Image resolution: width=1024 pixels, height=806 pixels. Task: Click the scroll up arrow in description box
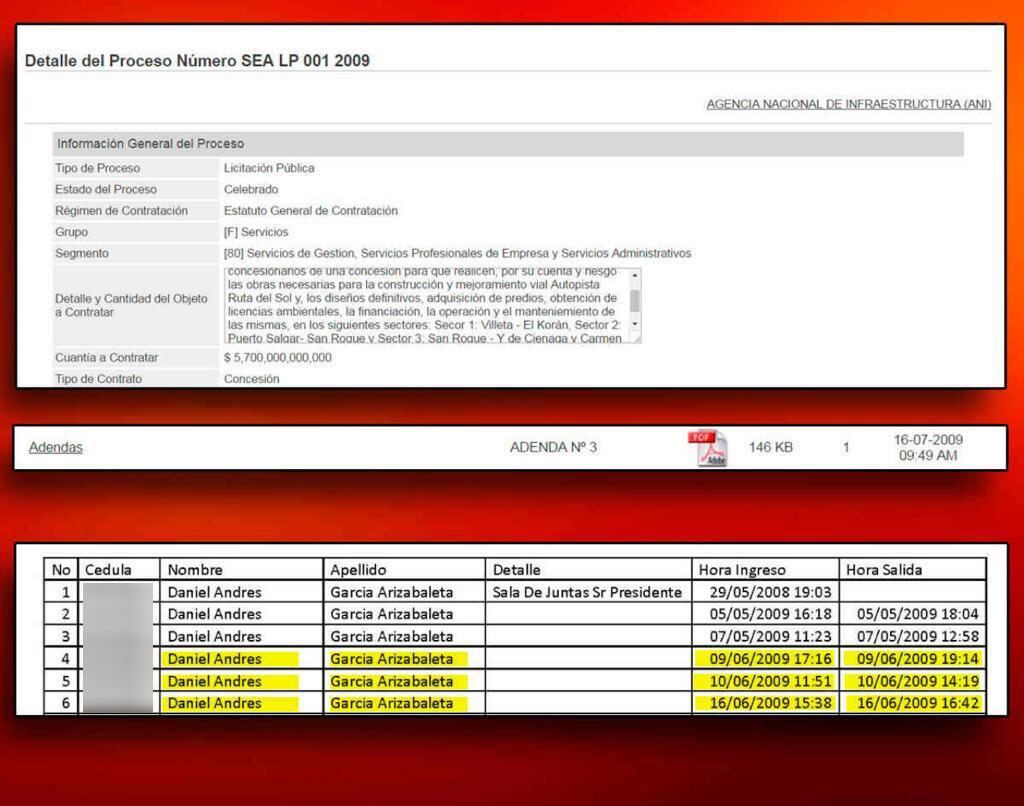point(634,275)
